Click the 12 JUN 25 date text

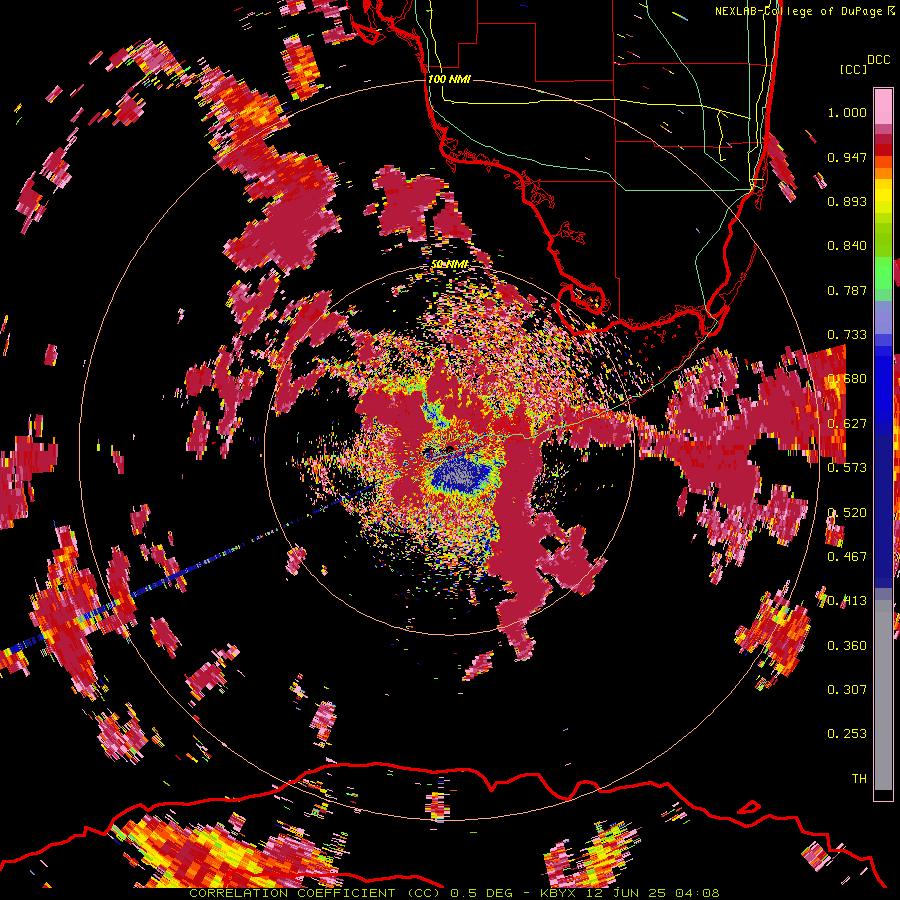(x=626, y=893)
